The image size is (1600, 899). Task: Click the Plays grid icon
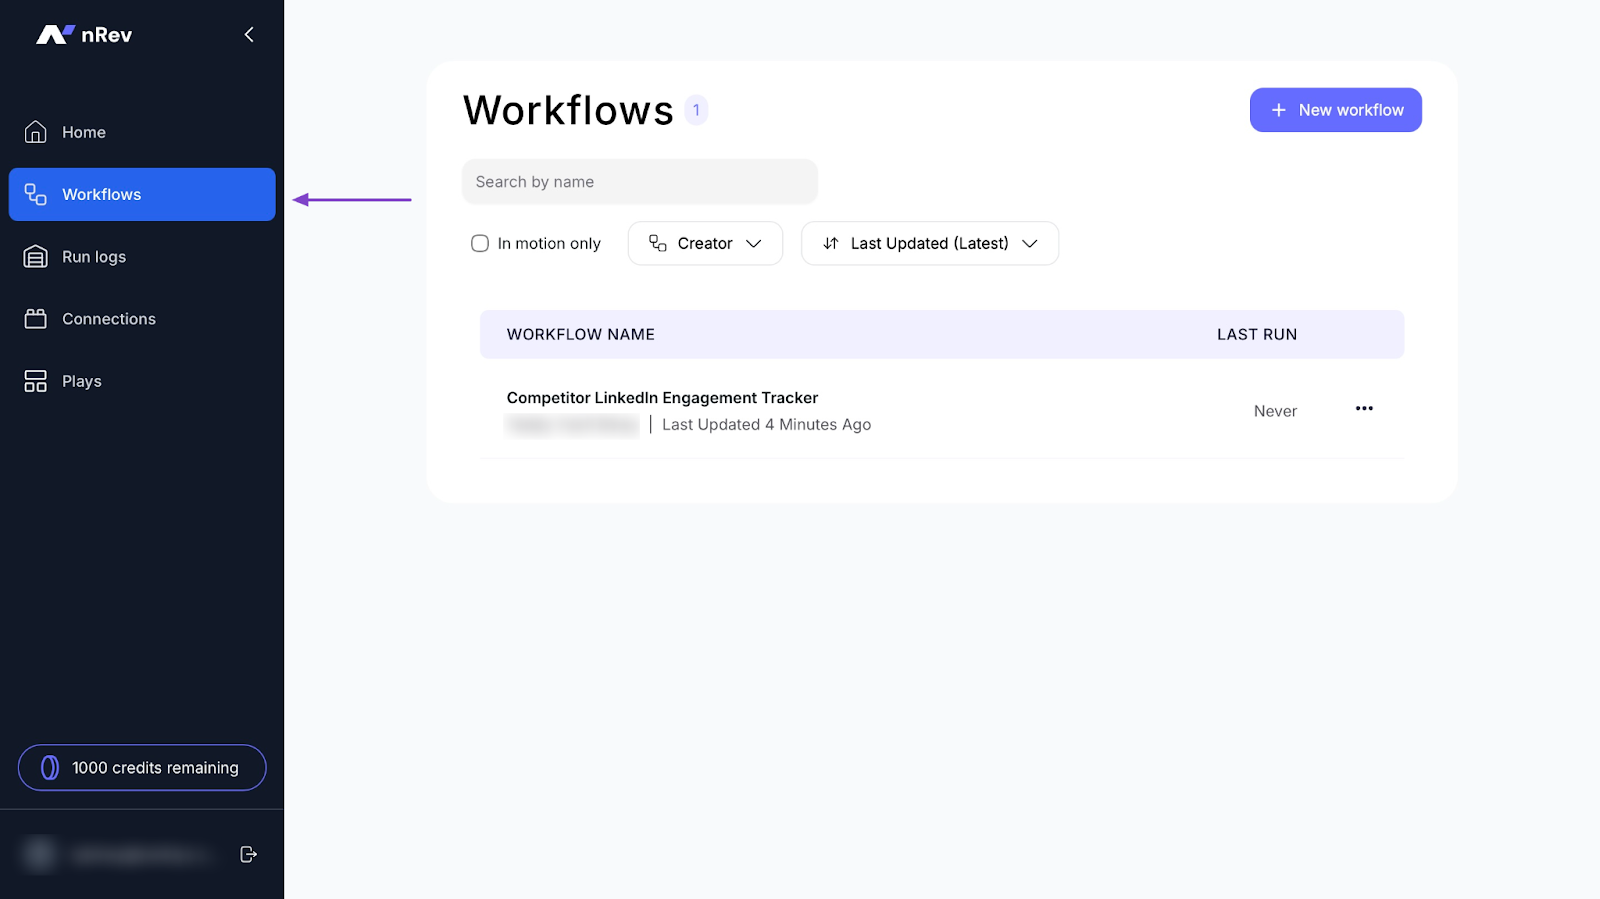[36, 381]
